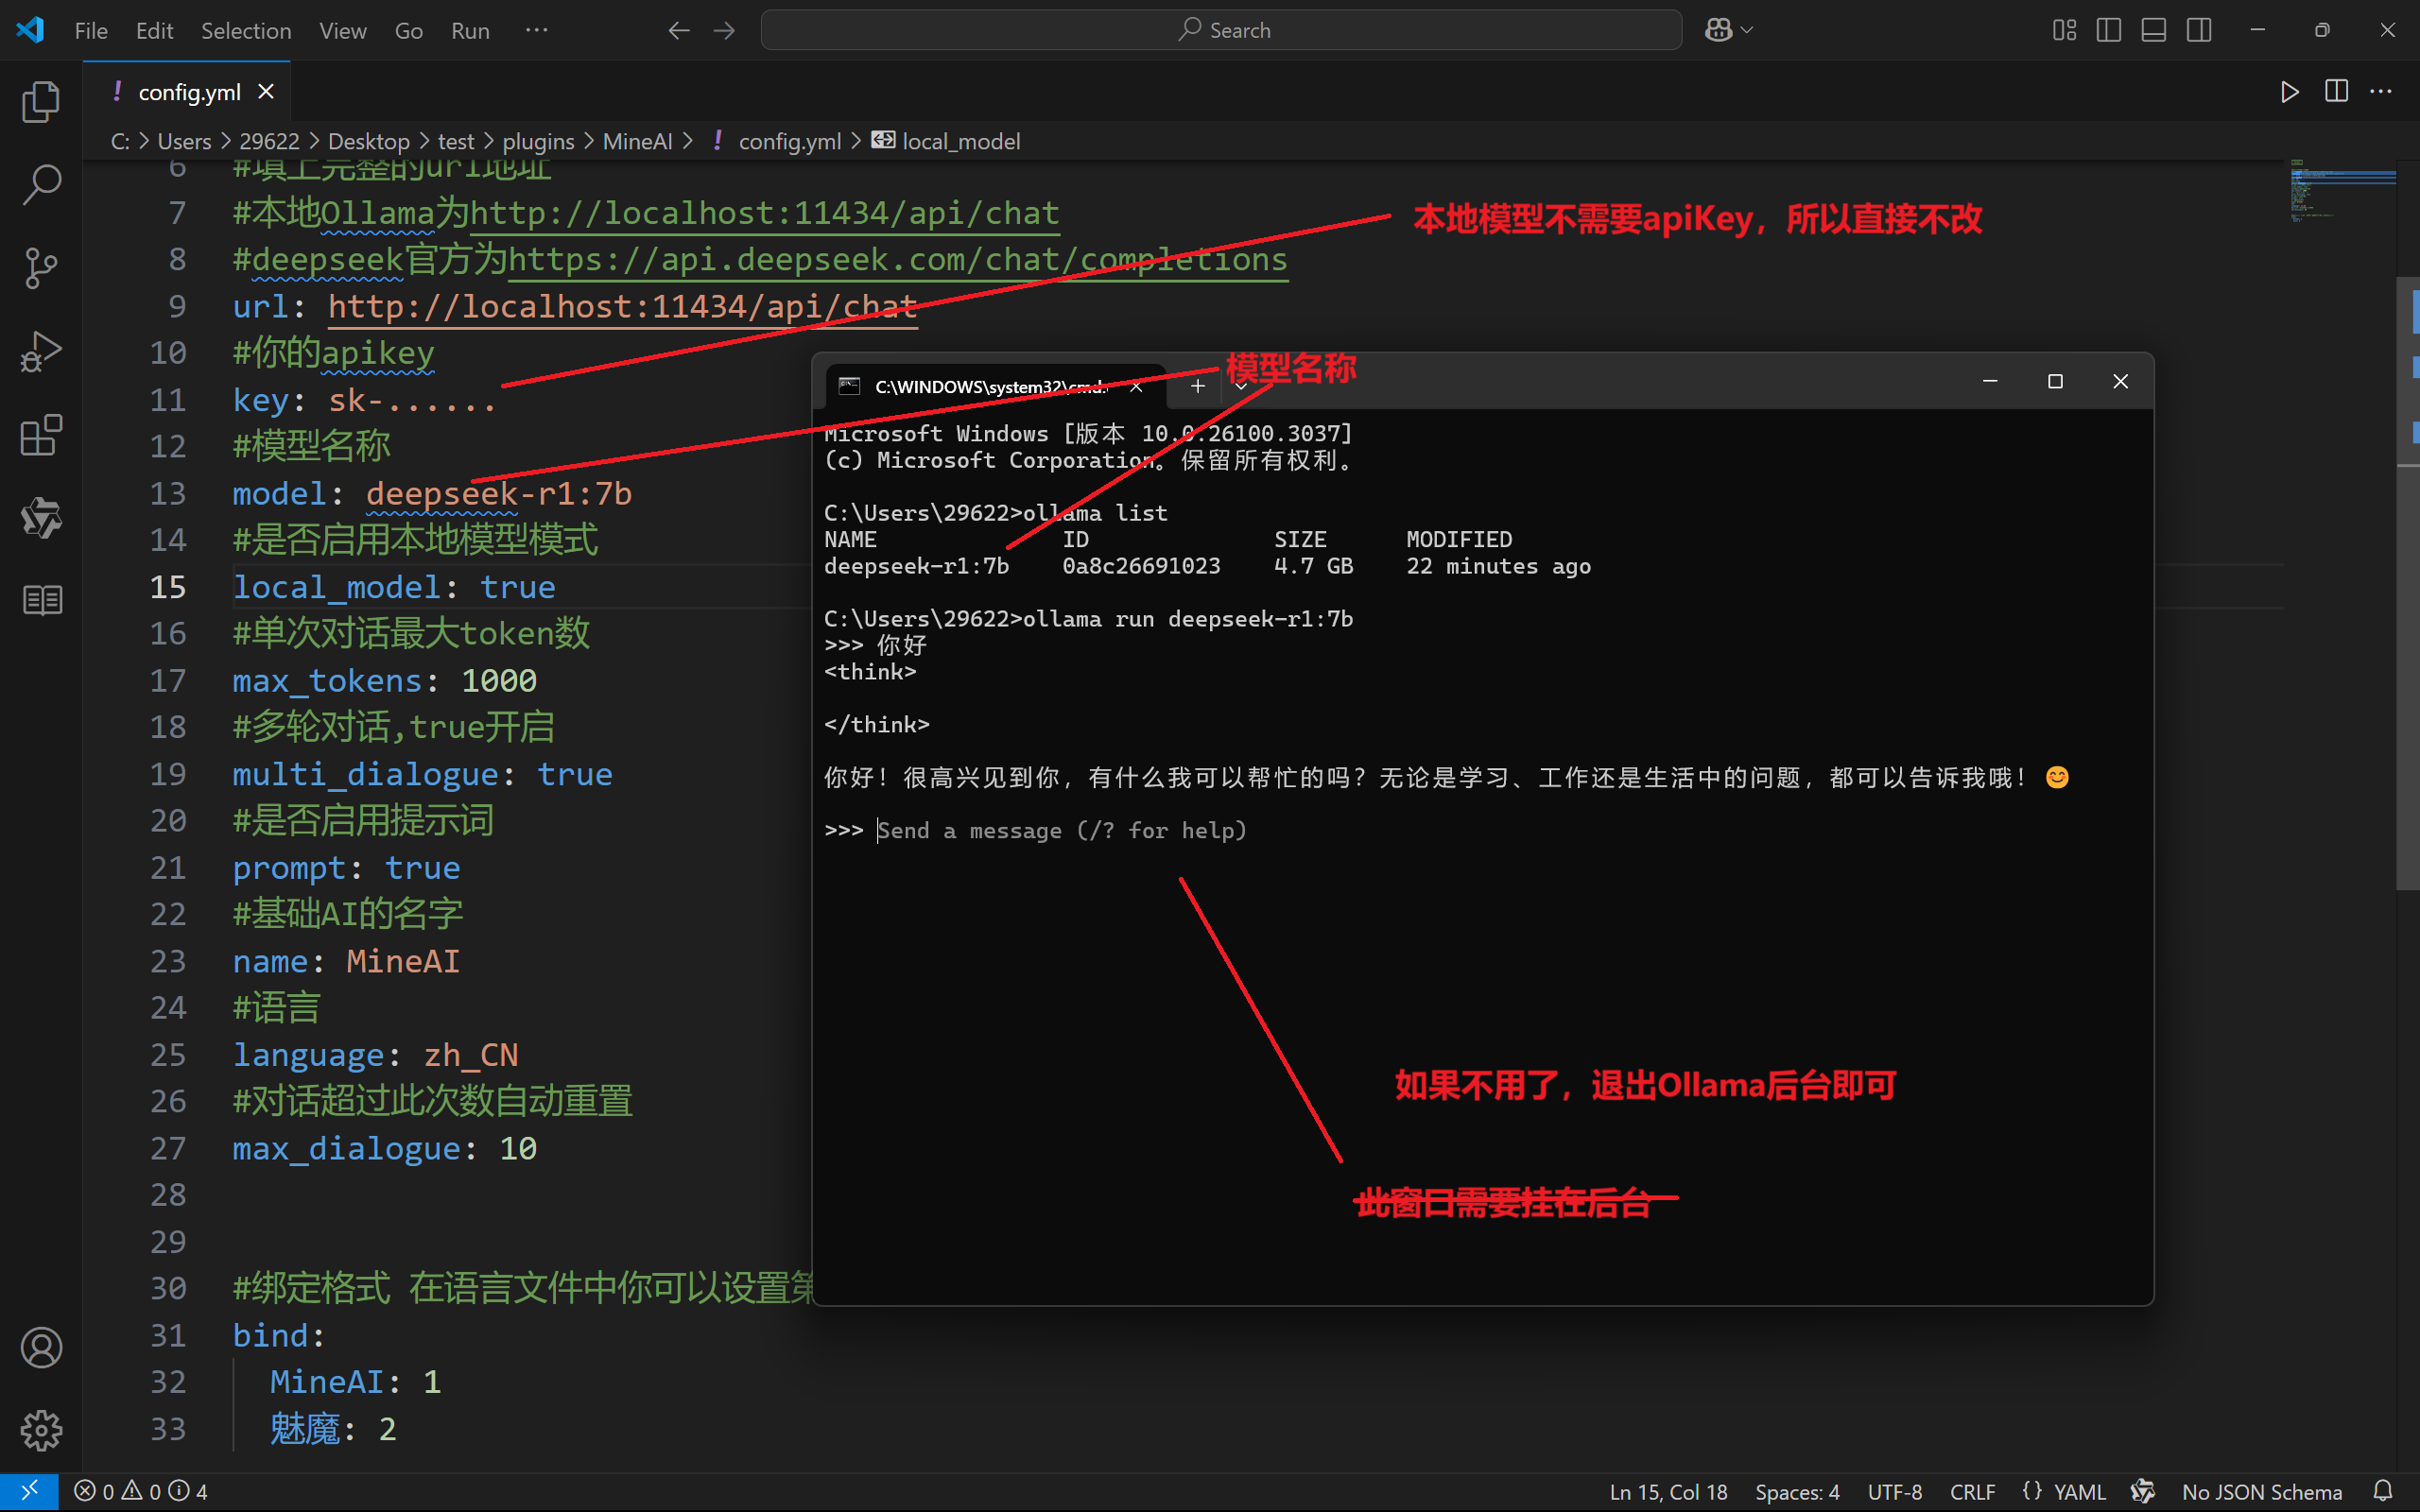The height and width of the screenshot is (1512, 2420).
Task: Open the notifications bell in status bar
Action: click(2382, 1491)
